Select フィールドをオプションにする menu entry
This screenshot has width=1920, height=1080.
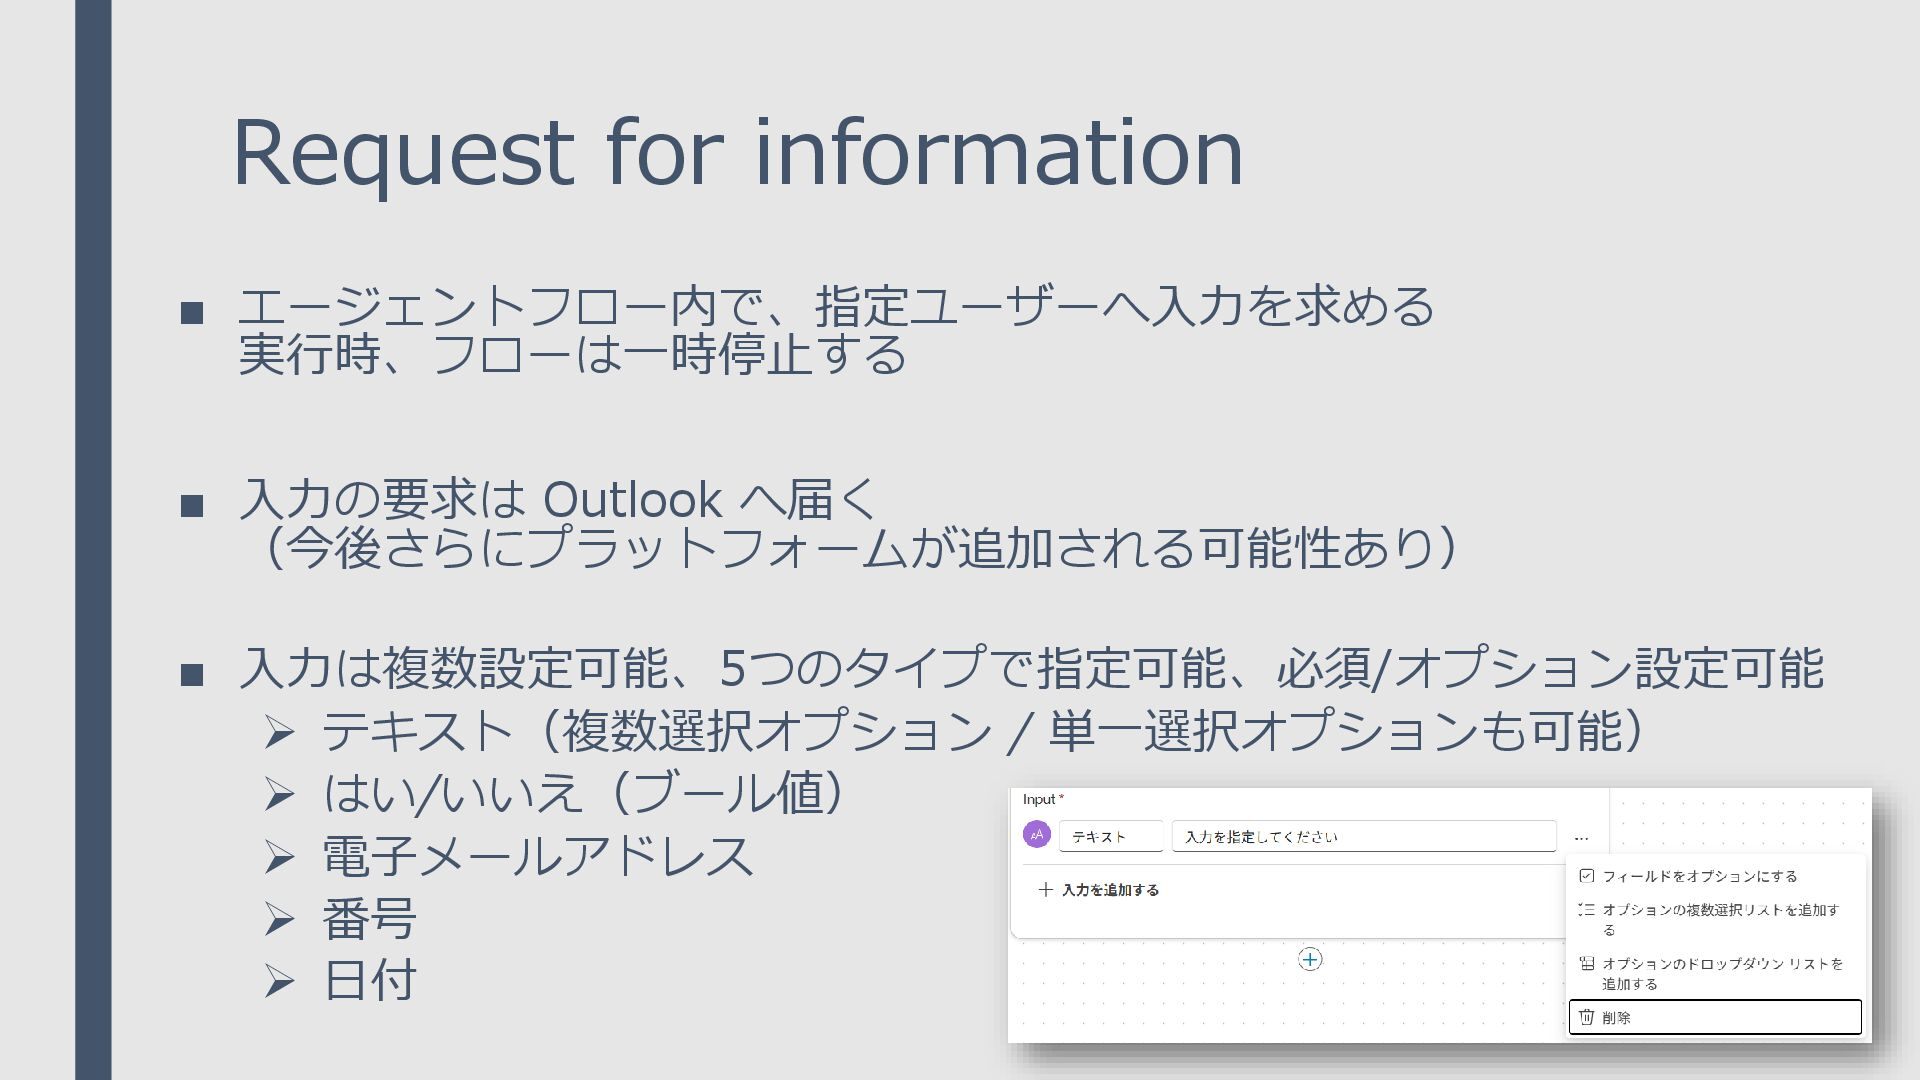tap(1700, 876)
